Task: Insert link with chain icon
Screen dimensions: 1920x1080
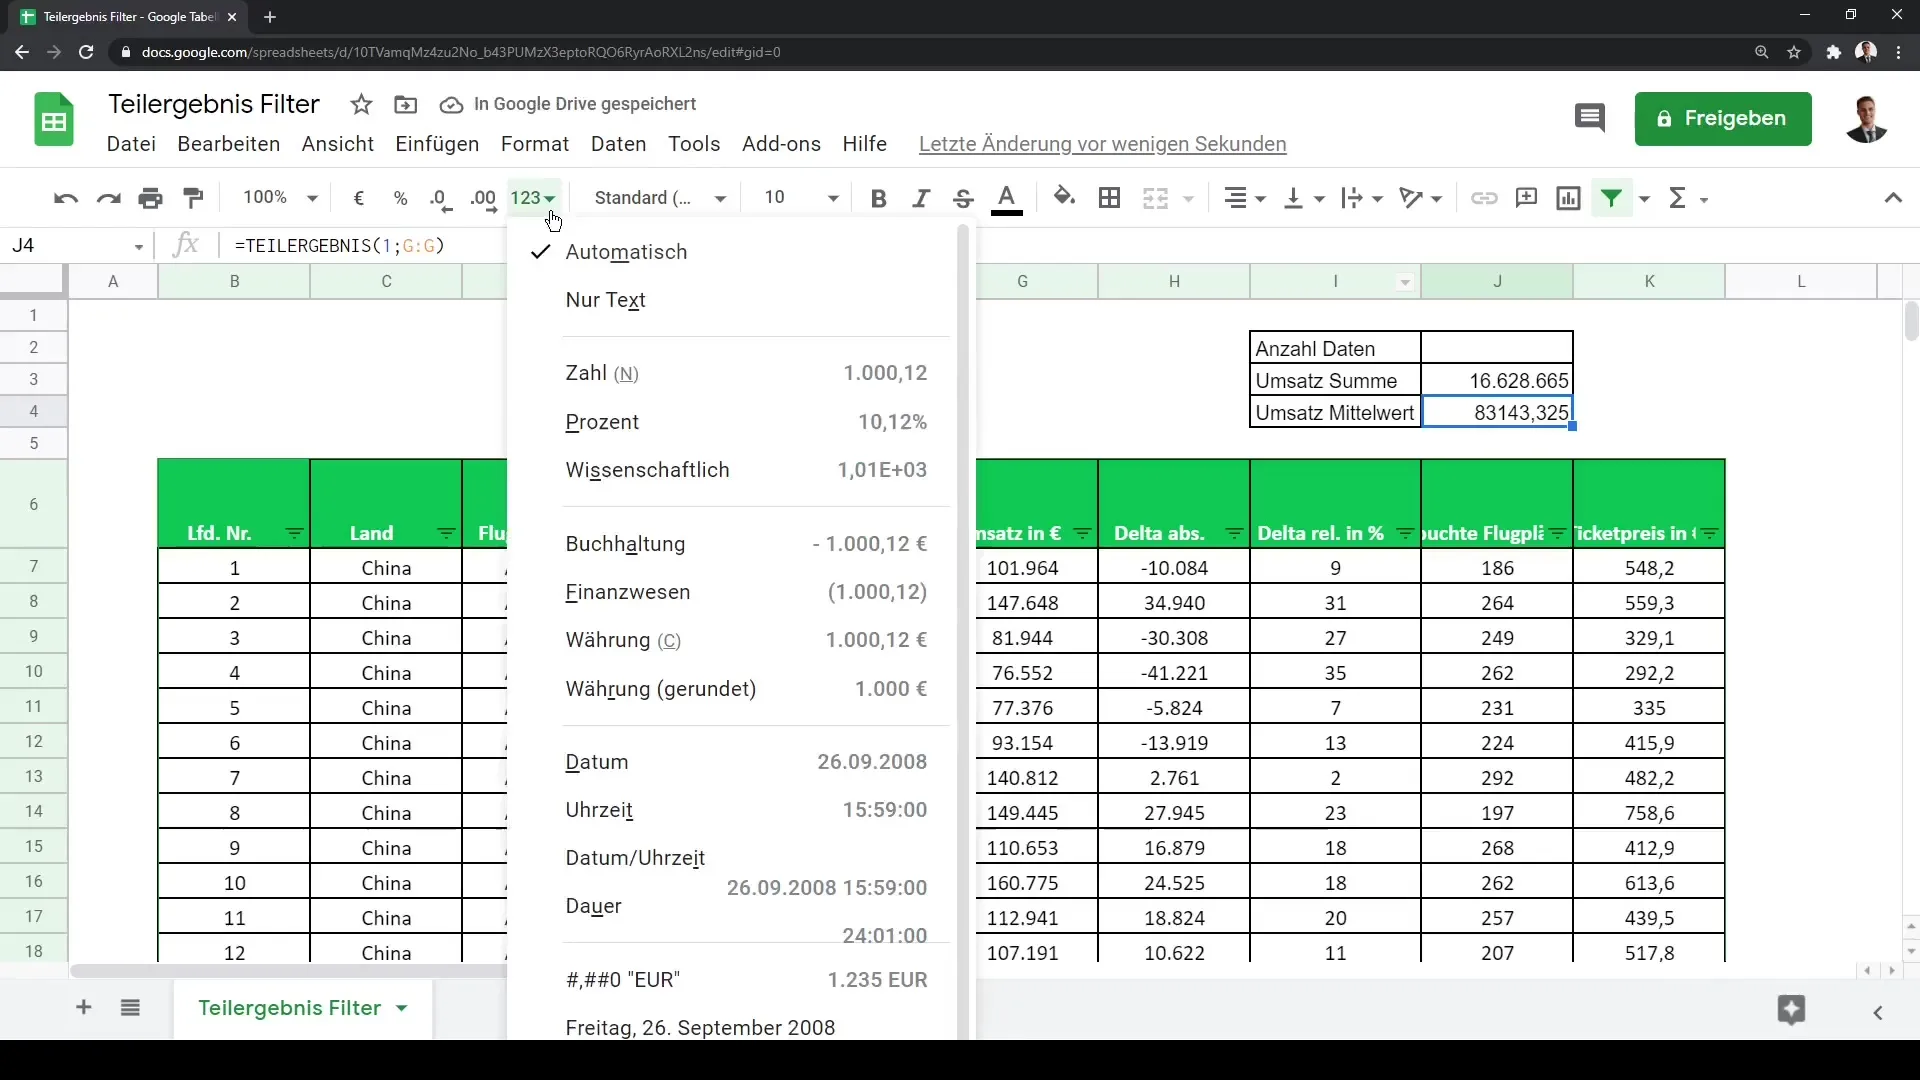Action: click(x=1484, y=199)
